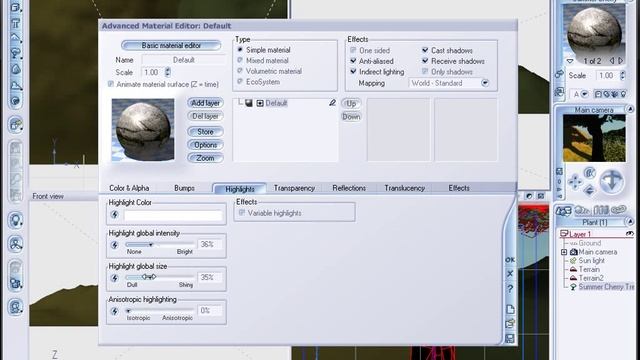This screenshot has width=640, height=360.
Task: Switch to Translucency tab
Action: [404, 188]
